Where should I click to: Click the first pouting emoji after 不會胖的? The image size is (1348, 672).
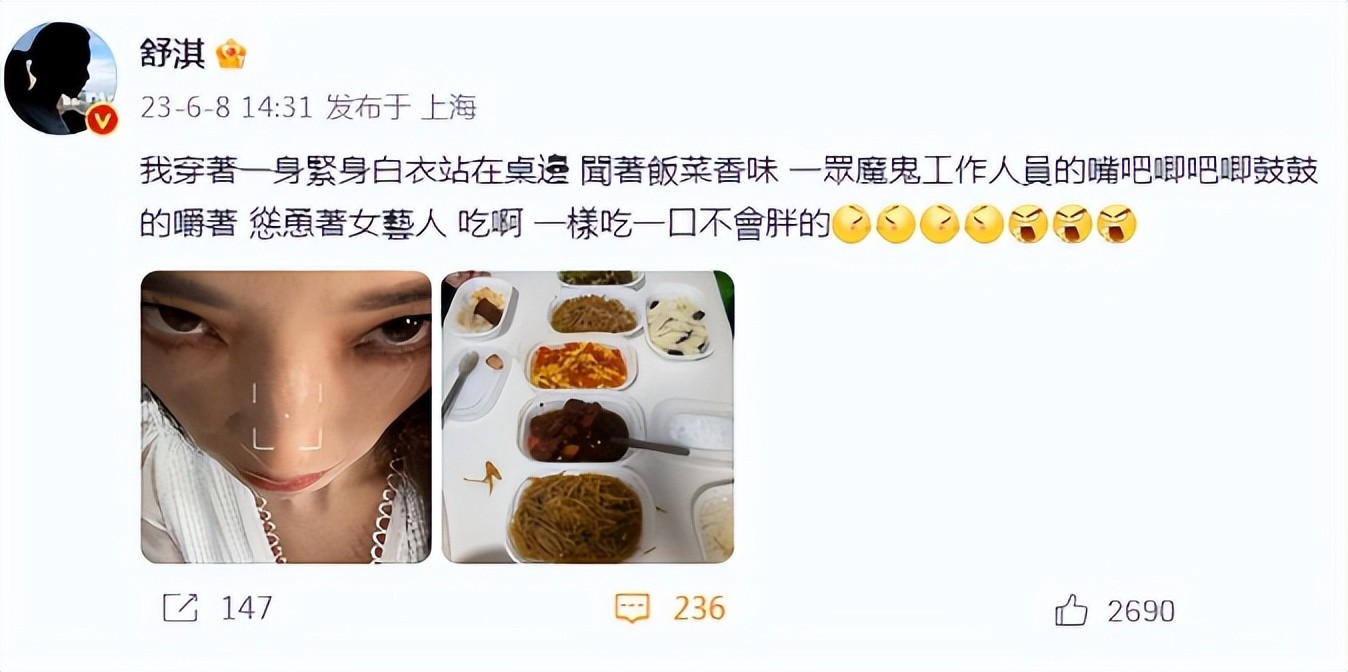coord(852,224)
